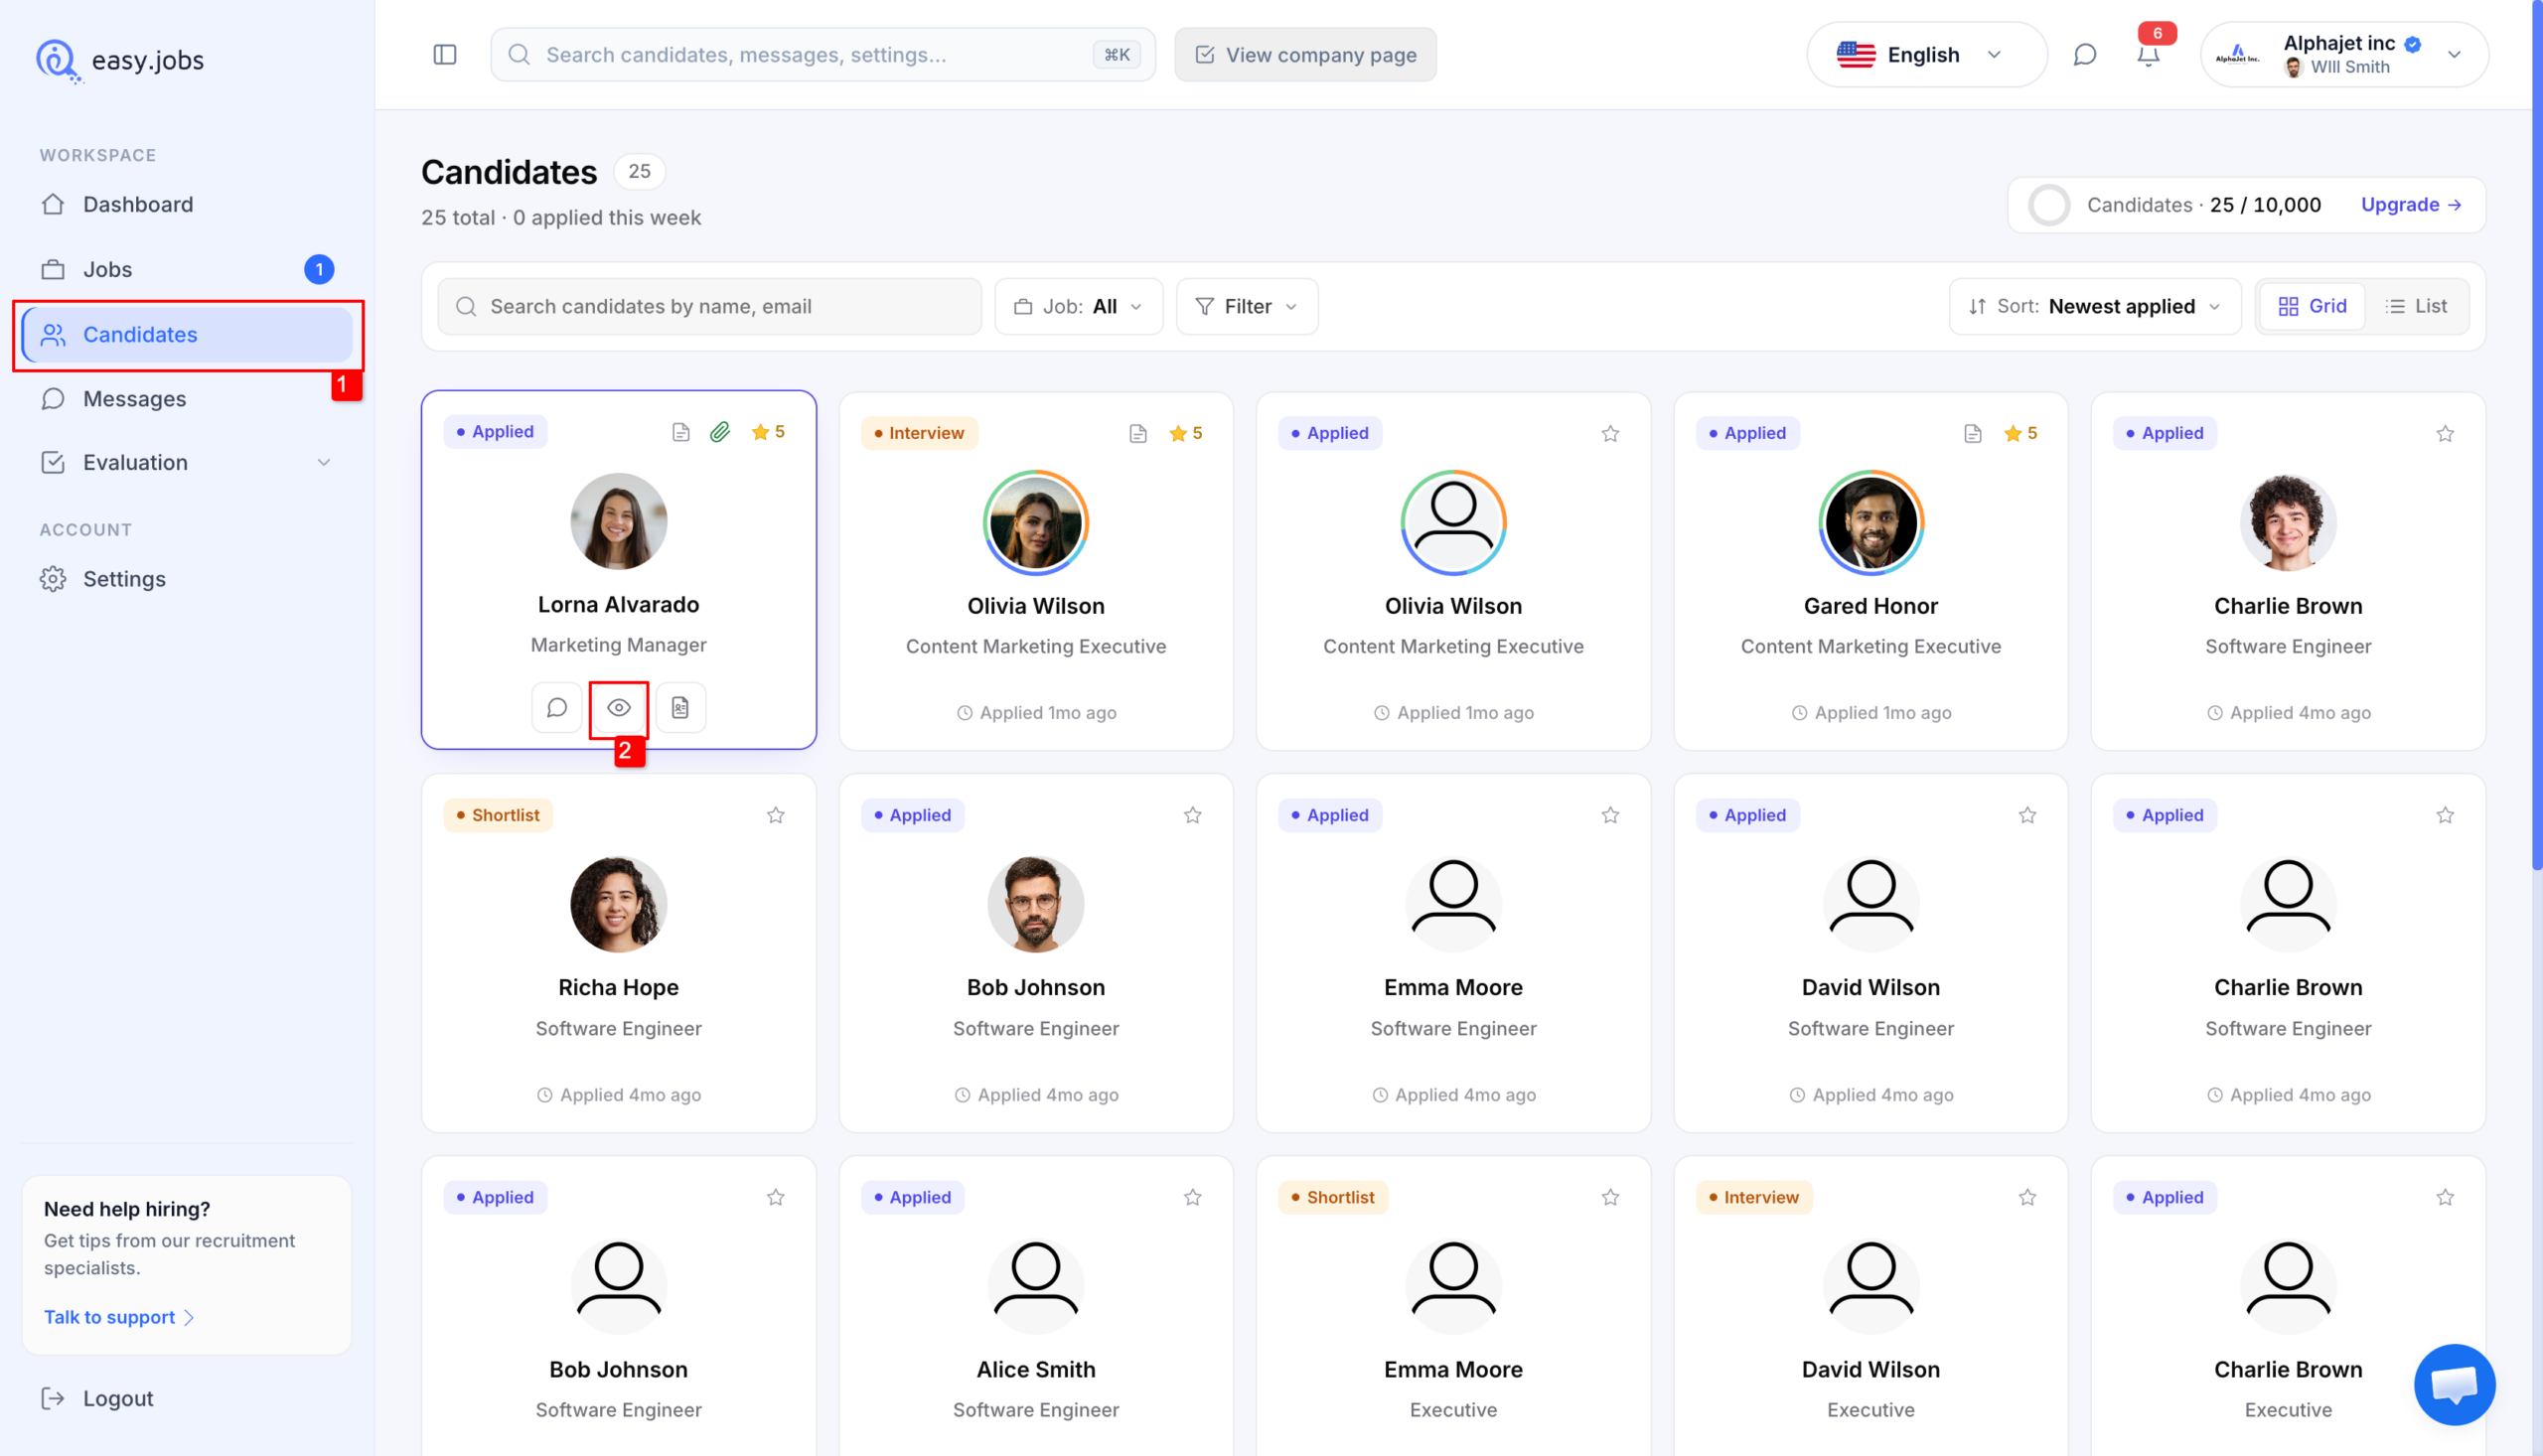Viewport: 2543px width, 1456px height.
Task: Click Logout in sidebar
Action: coord(187,1398)
